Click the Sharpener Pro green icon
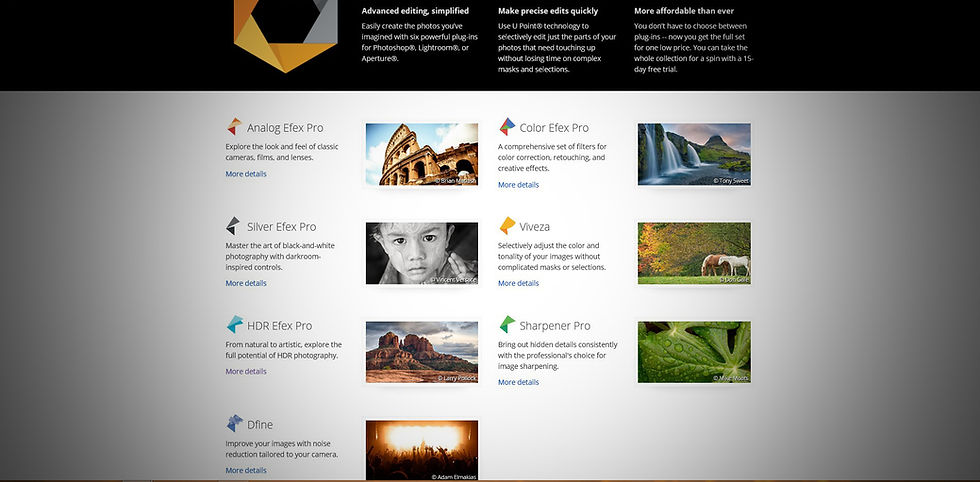Screen dimensions: 980x482 point(508,324)
